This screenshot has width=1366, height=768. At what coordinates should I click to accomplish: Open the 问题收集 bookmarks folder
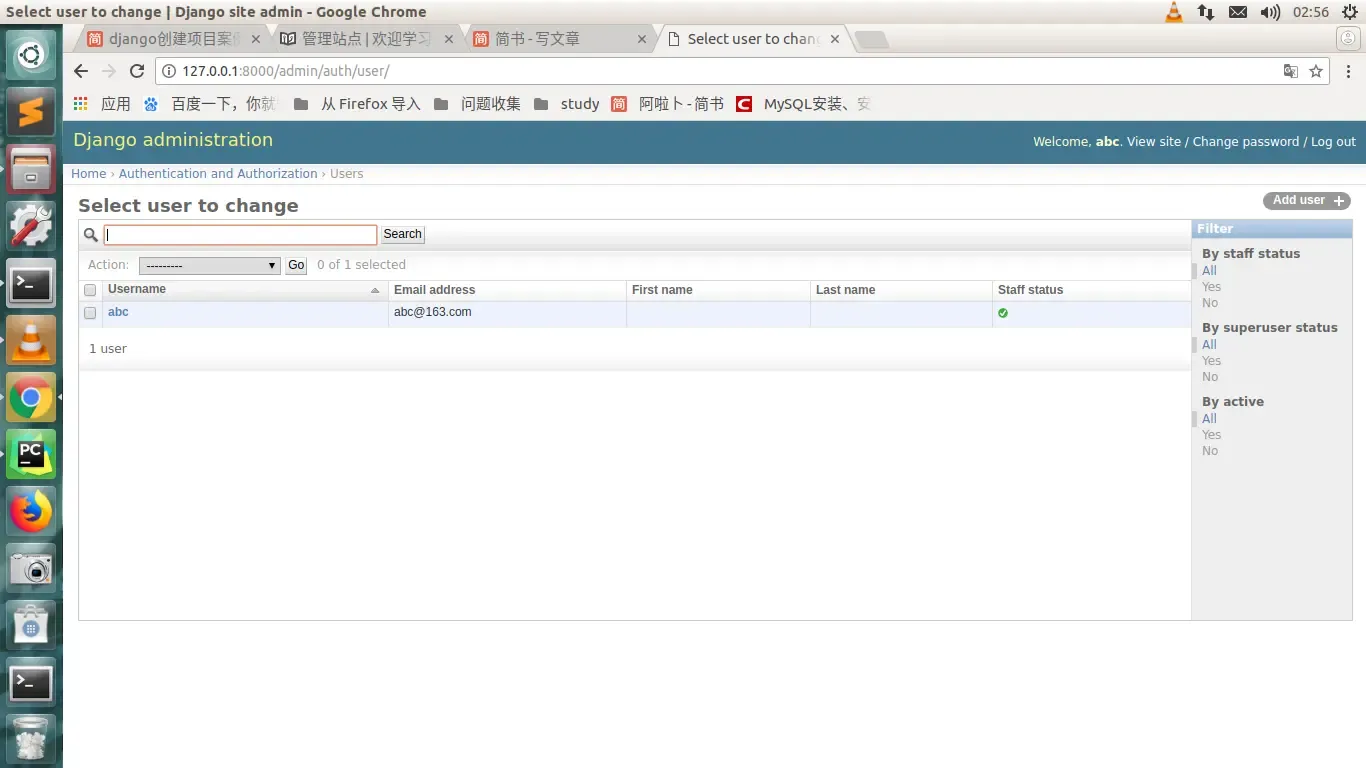477,104
